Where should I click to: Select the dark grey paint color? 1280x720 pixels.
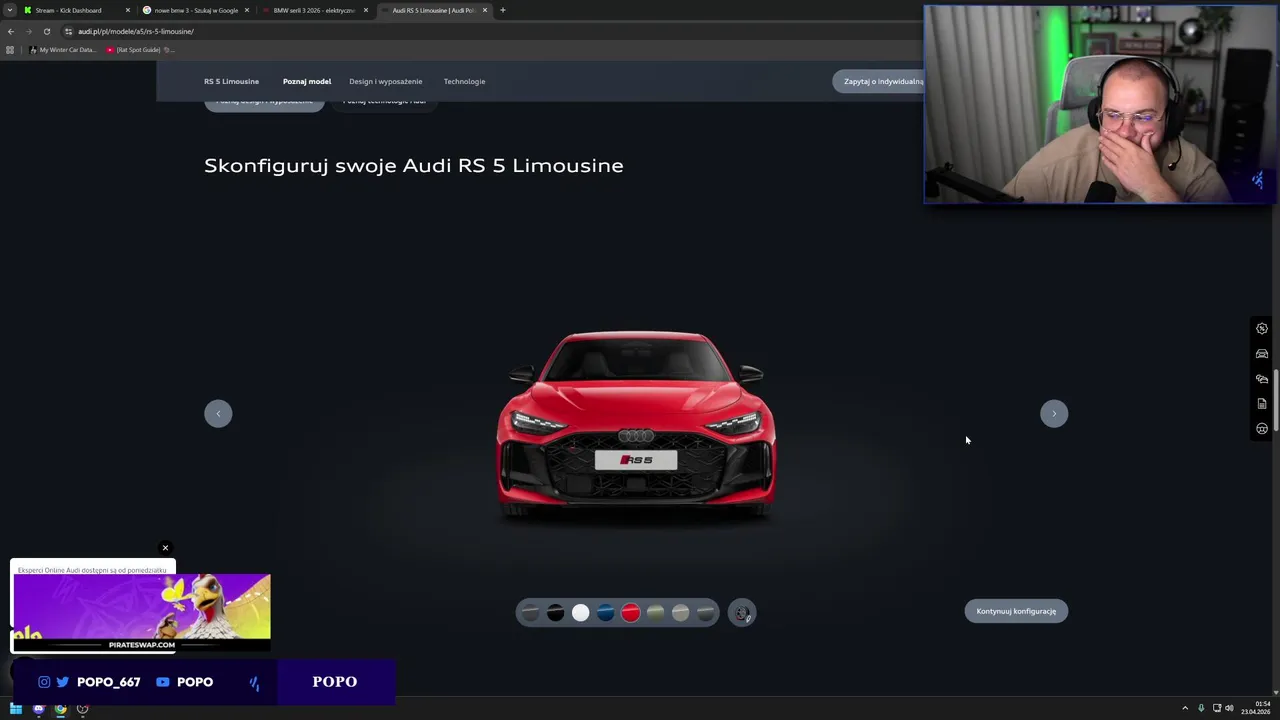click(x=530, y=613)
